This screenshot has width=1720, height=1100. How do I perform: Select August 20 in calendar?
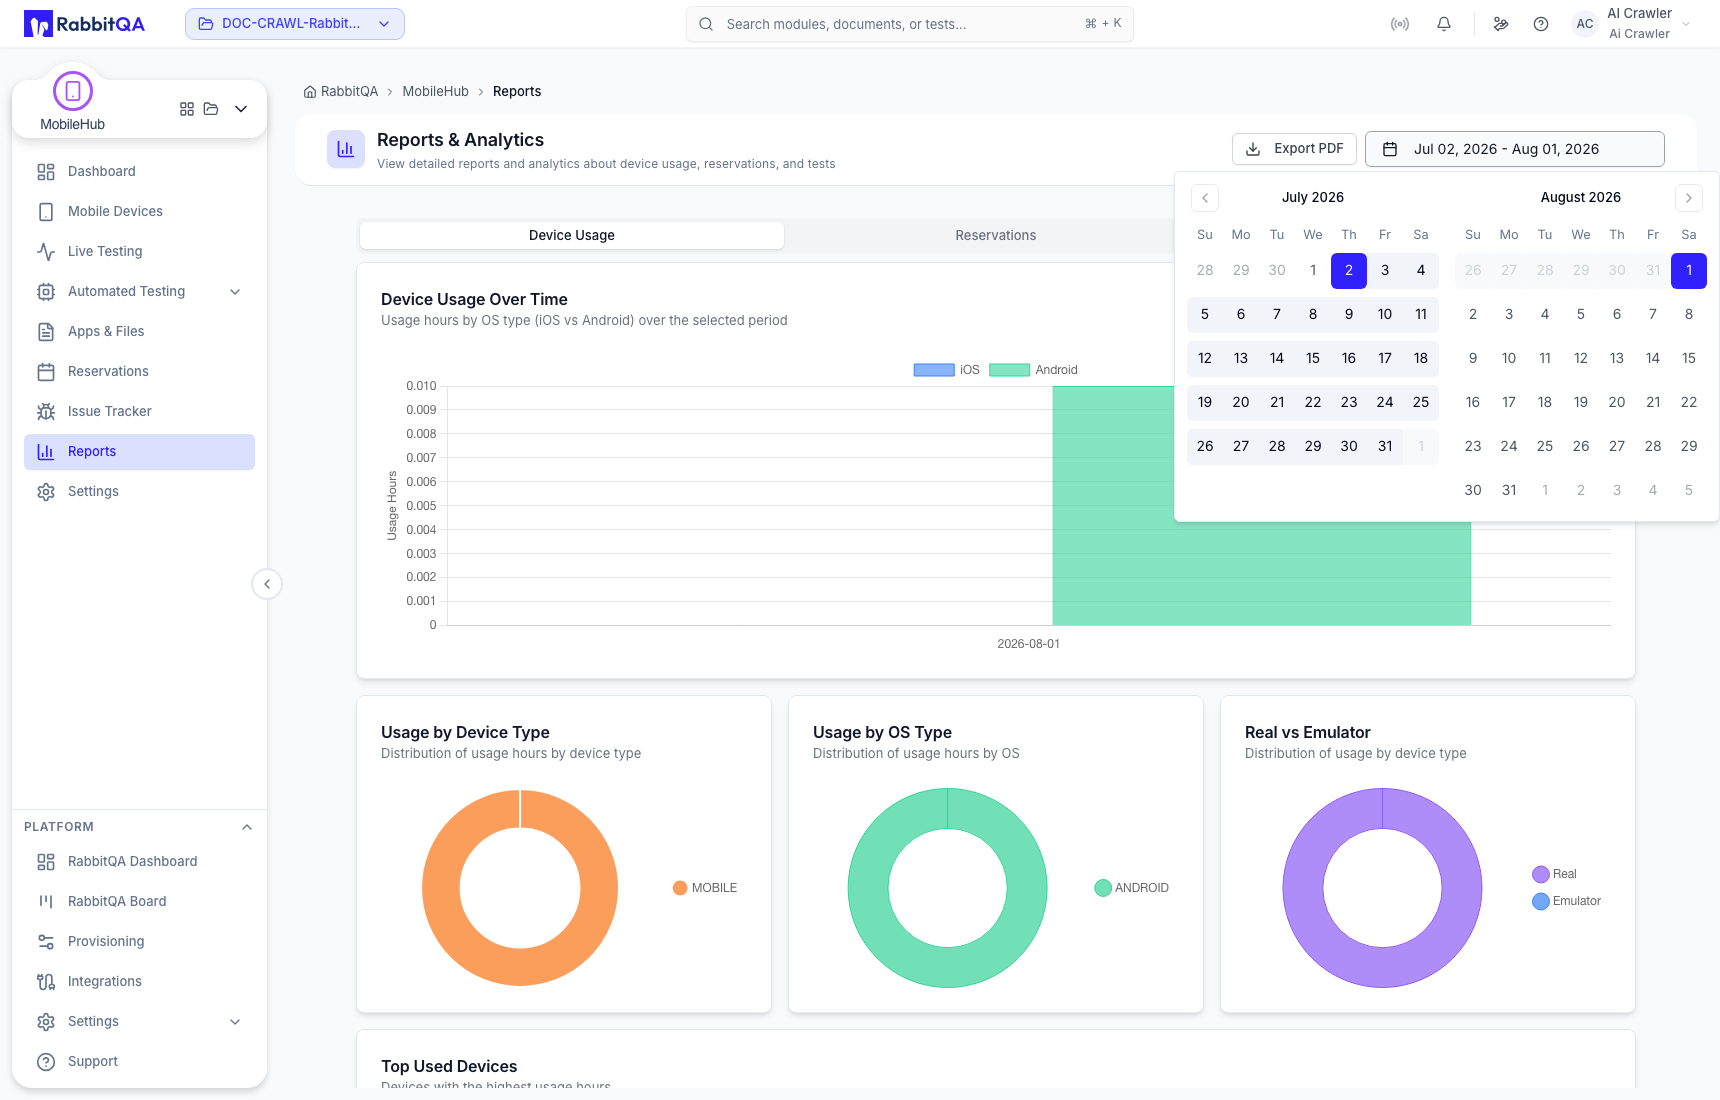point(1617,403)
